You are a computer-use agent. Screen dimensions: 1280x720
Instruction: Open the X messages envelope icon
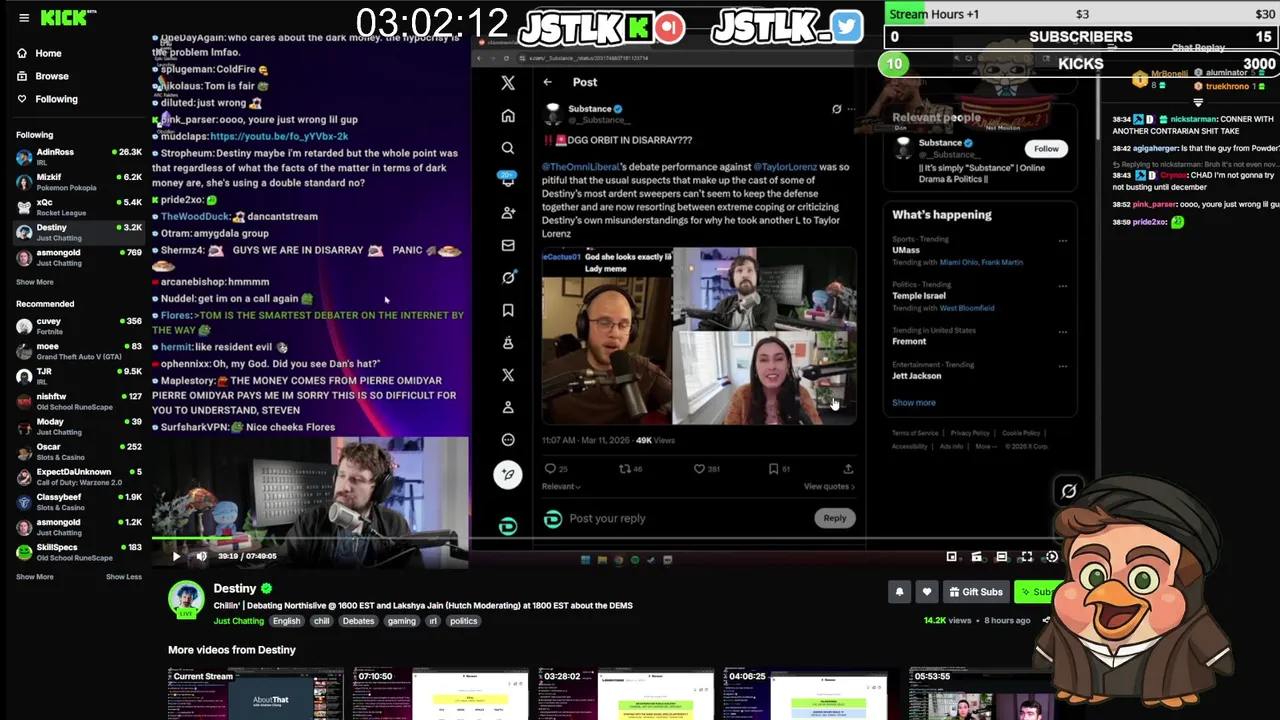click(508, 245)
